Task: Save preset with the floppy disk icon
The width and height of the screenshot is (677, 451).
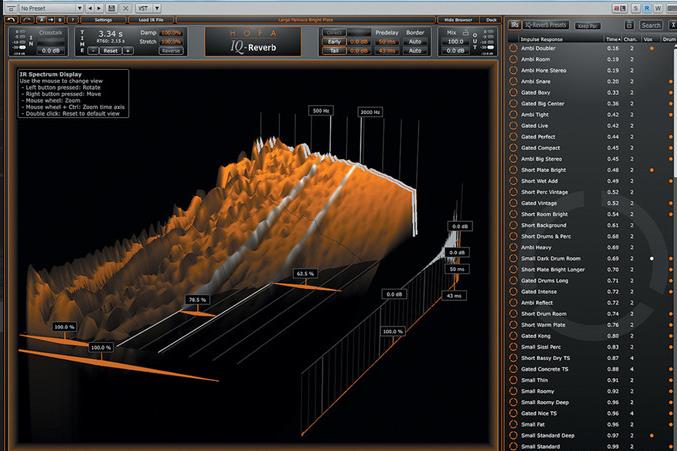Action: [x=111, y=8]
